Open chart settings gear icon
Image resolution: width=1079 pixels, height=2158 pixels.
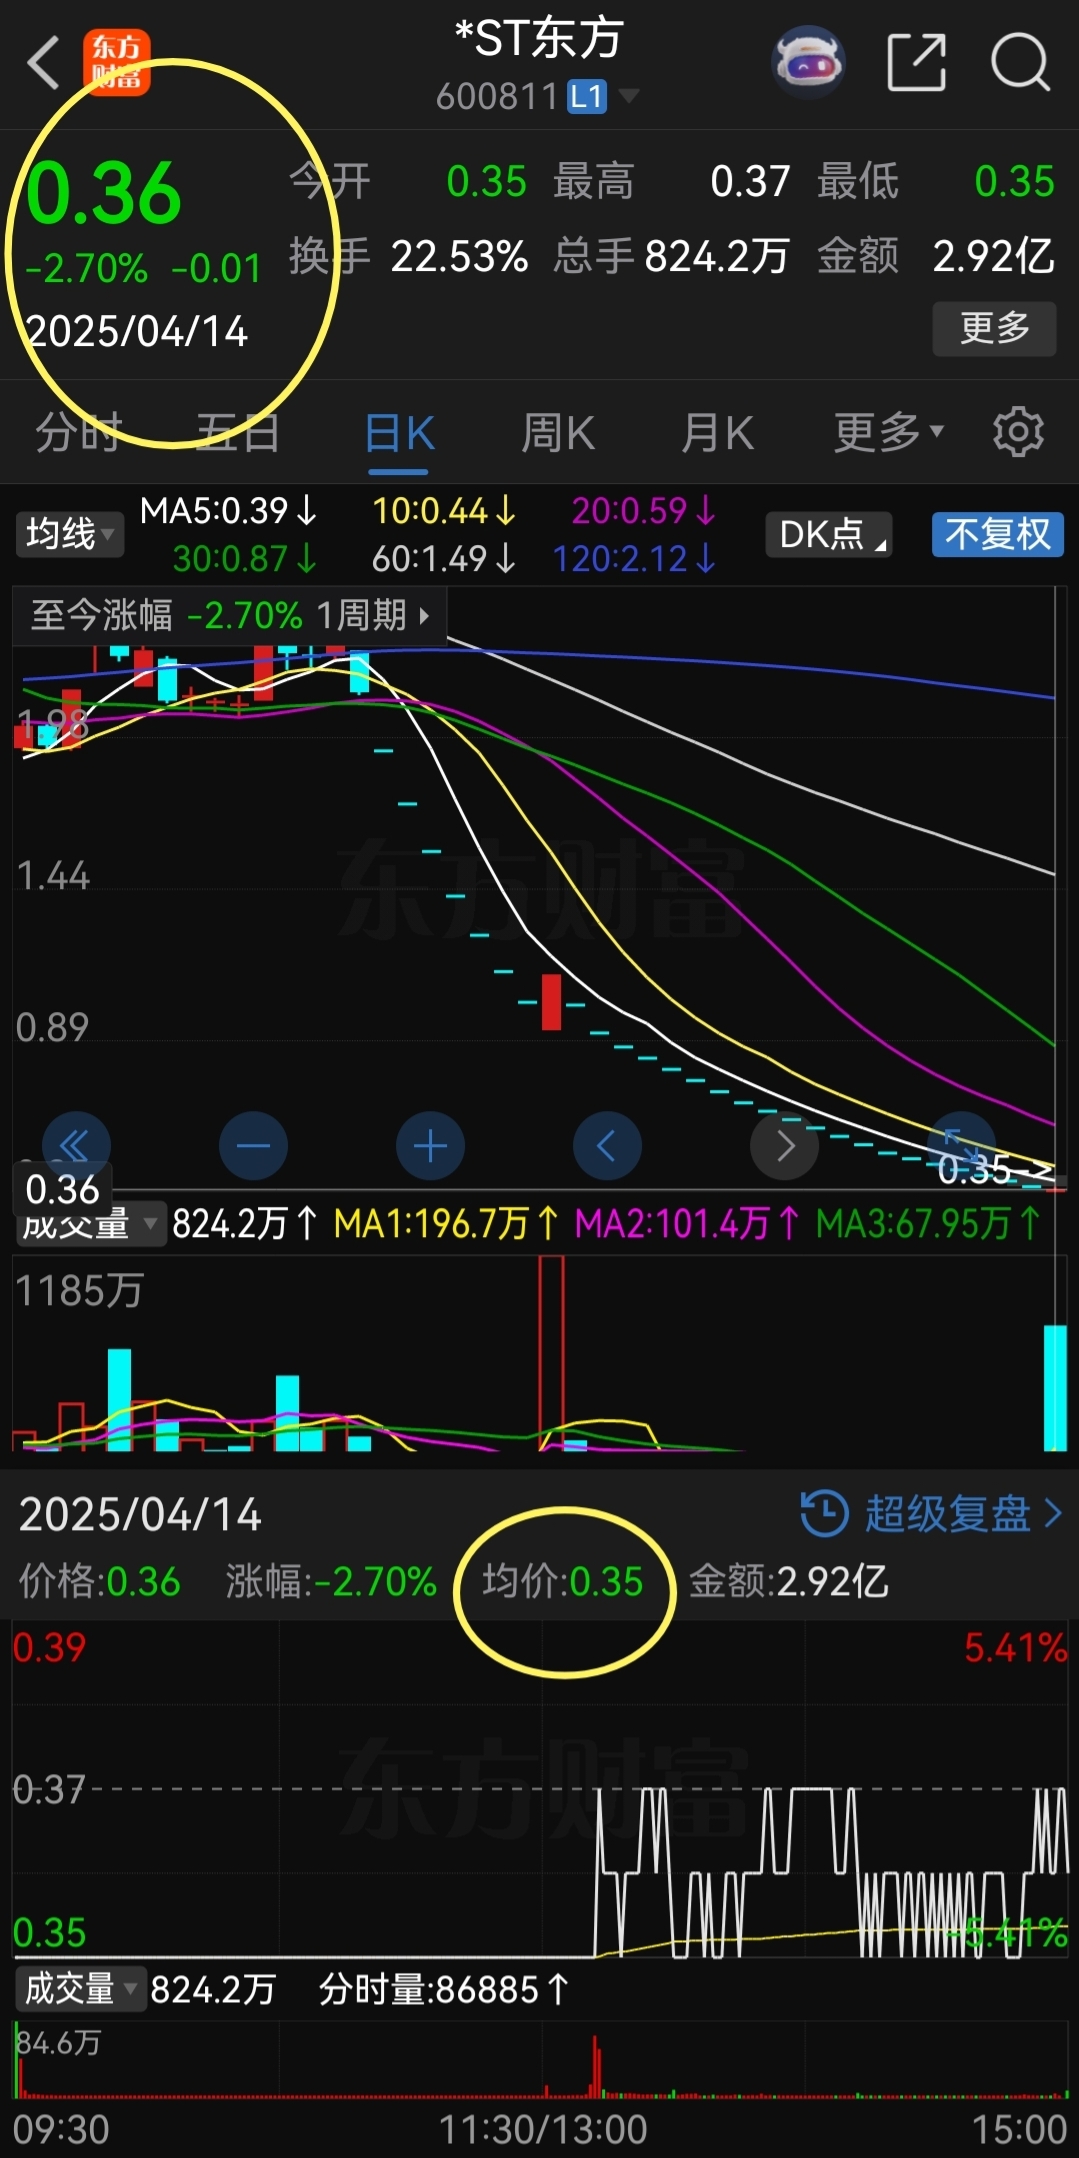[1018, 432]
